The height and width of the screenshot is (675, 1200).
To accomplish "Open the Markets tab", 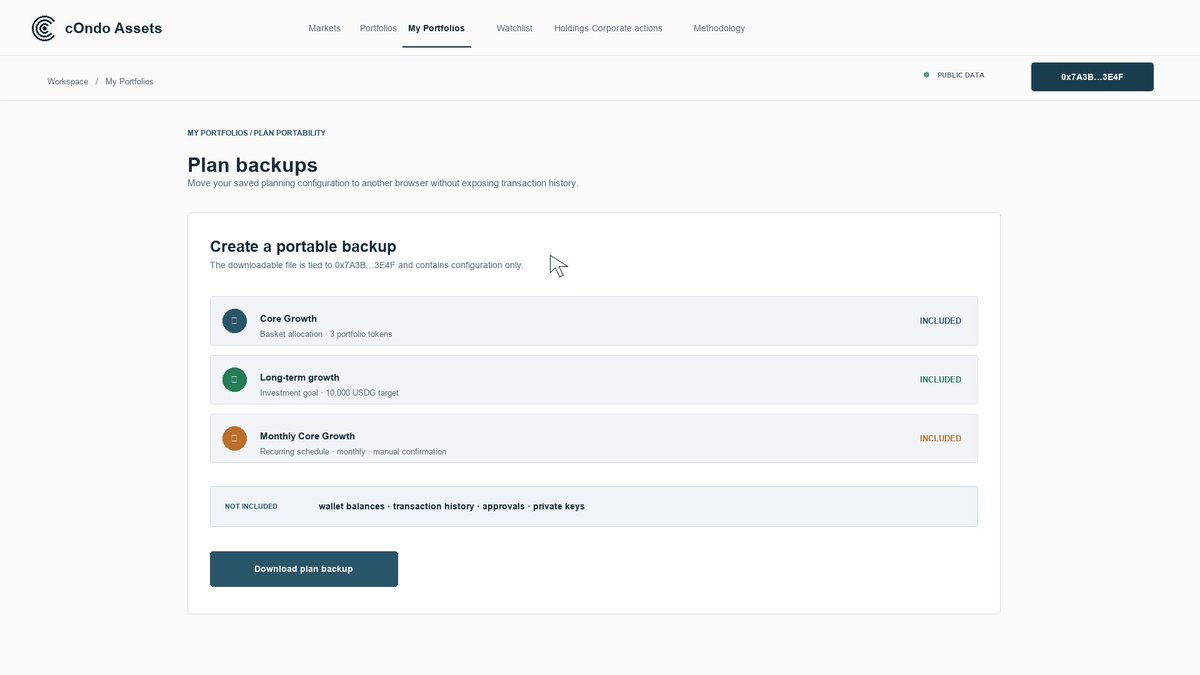I will tap(324, 28).
